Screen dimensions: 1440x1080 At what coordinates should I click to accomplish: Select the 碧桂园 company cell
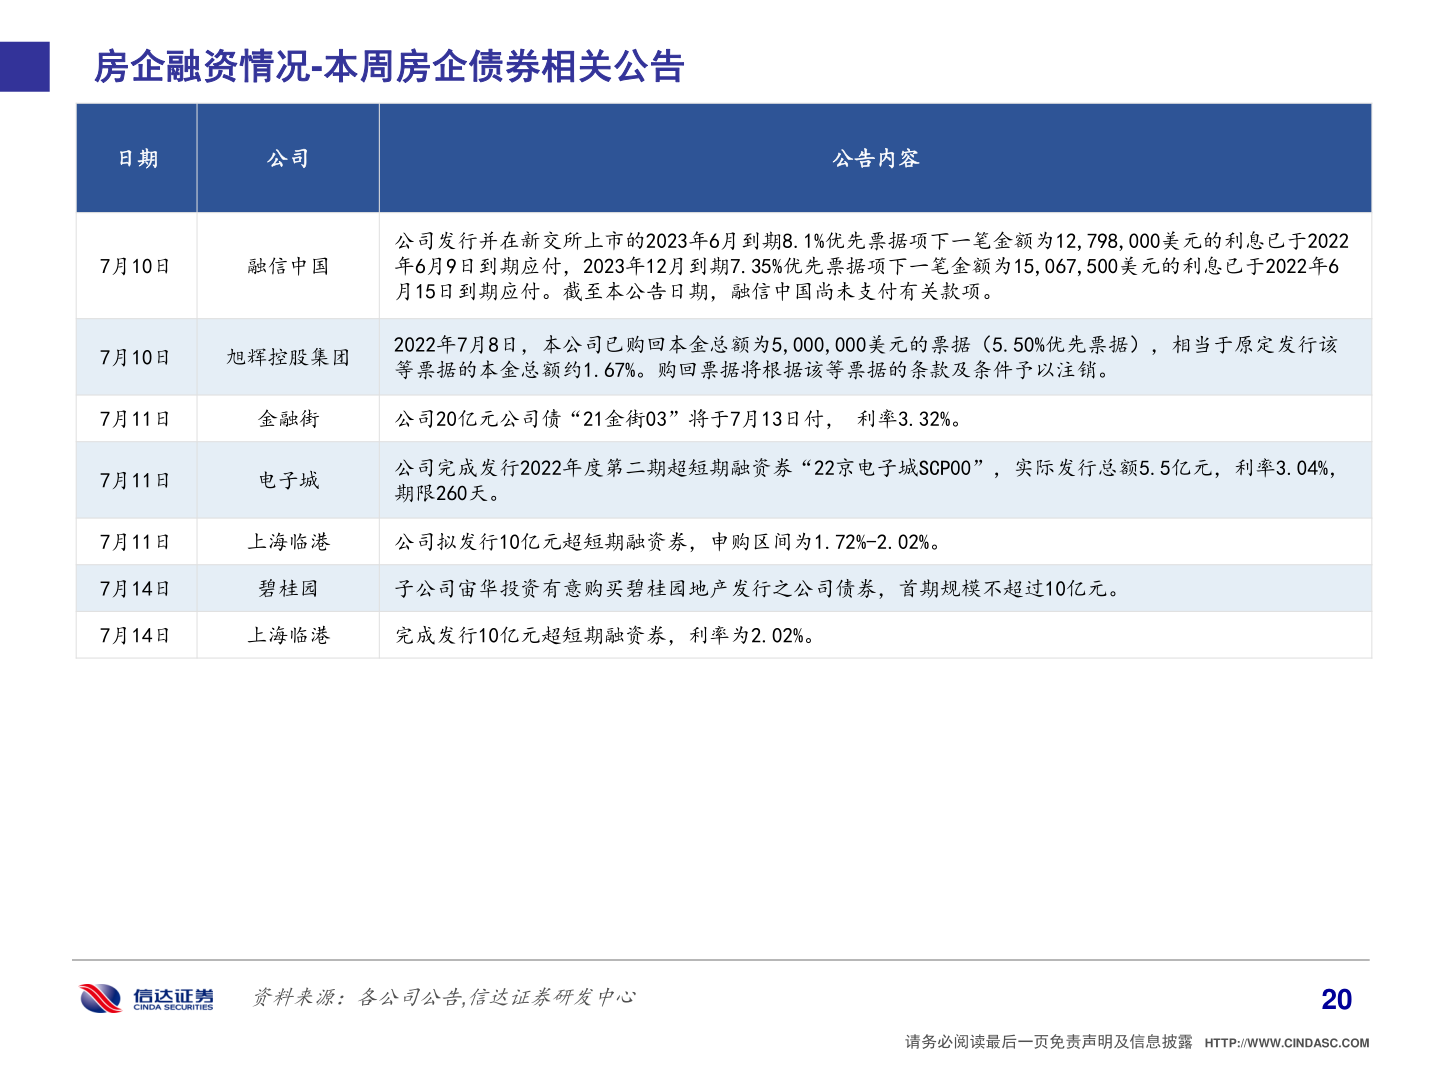coord(288,588)
